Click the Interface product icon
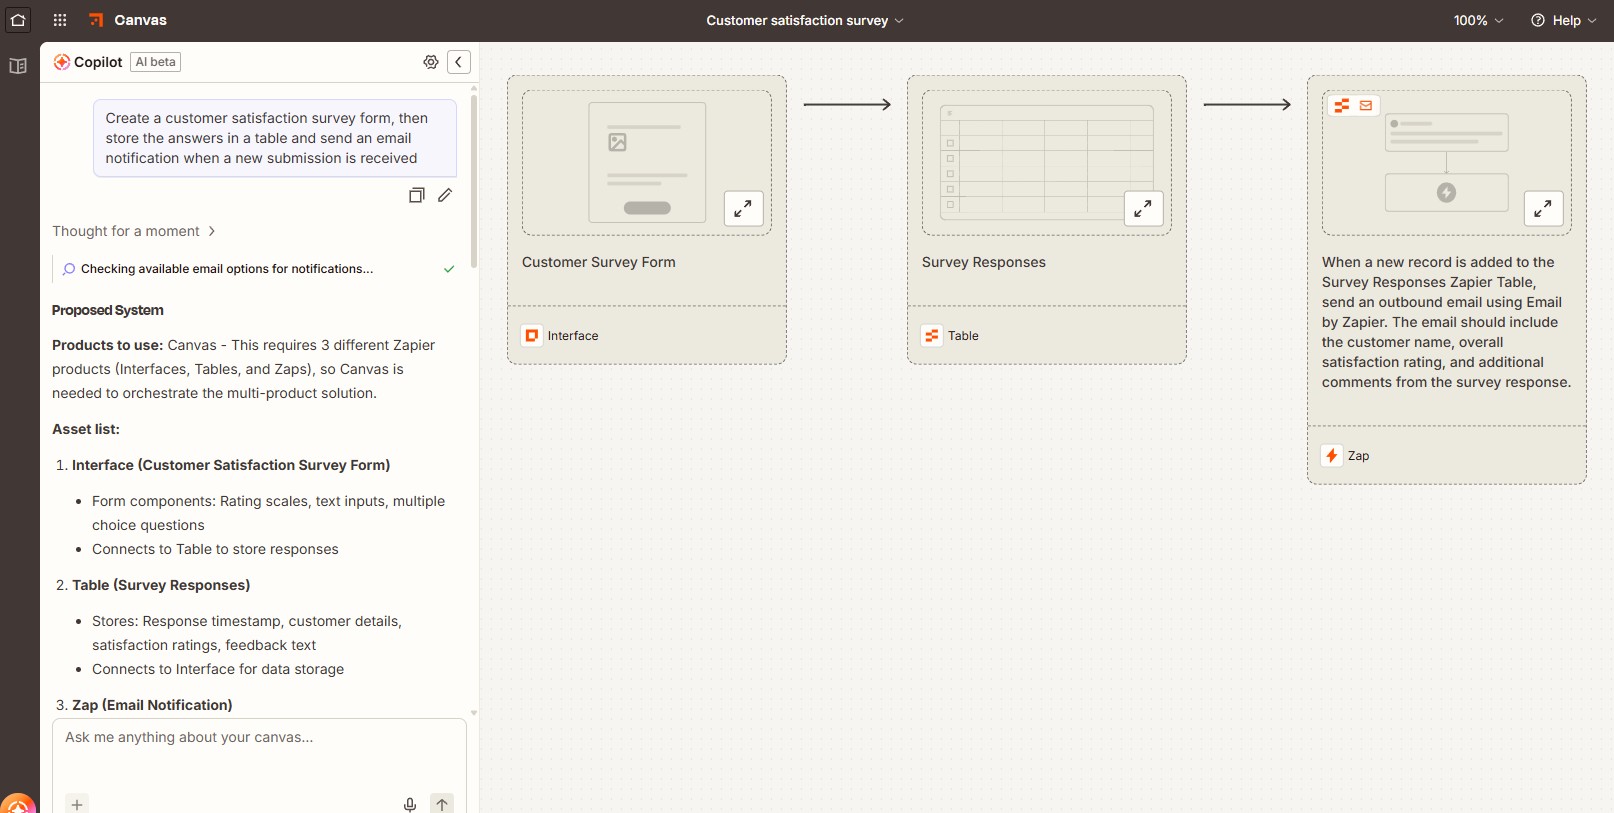The height and width of the screenshot is (813, 1614). [x=532, y=336]
